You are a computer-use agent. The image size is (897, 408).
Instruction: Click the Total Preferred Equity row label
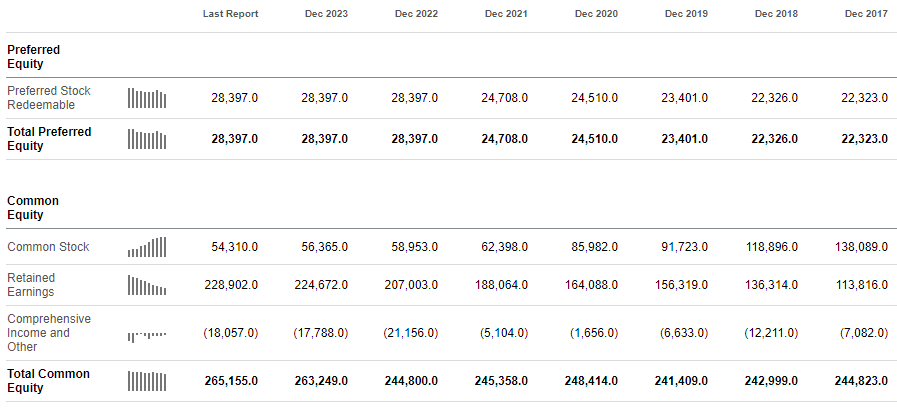point(49,139)
